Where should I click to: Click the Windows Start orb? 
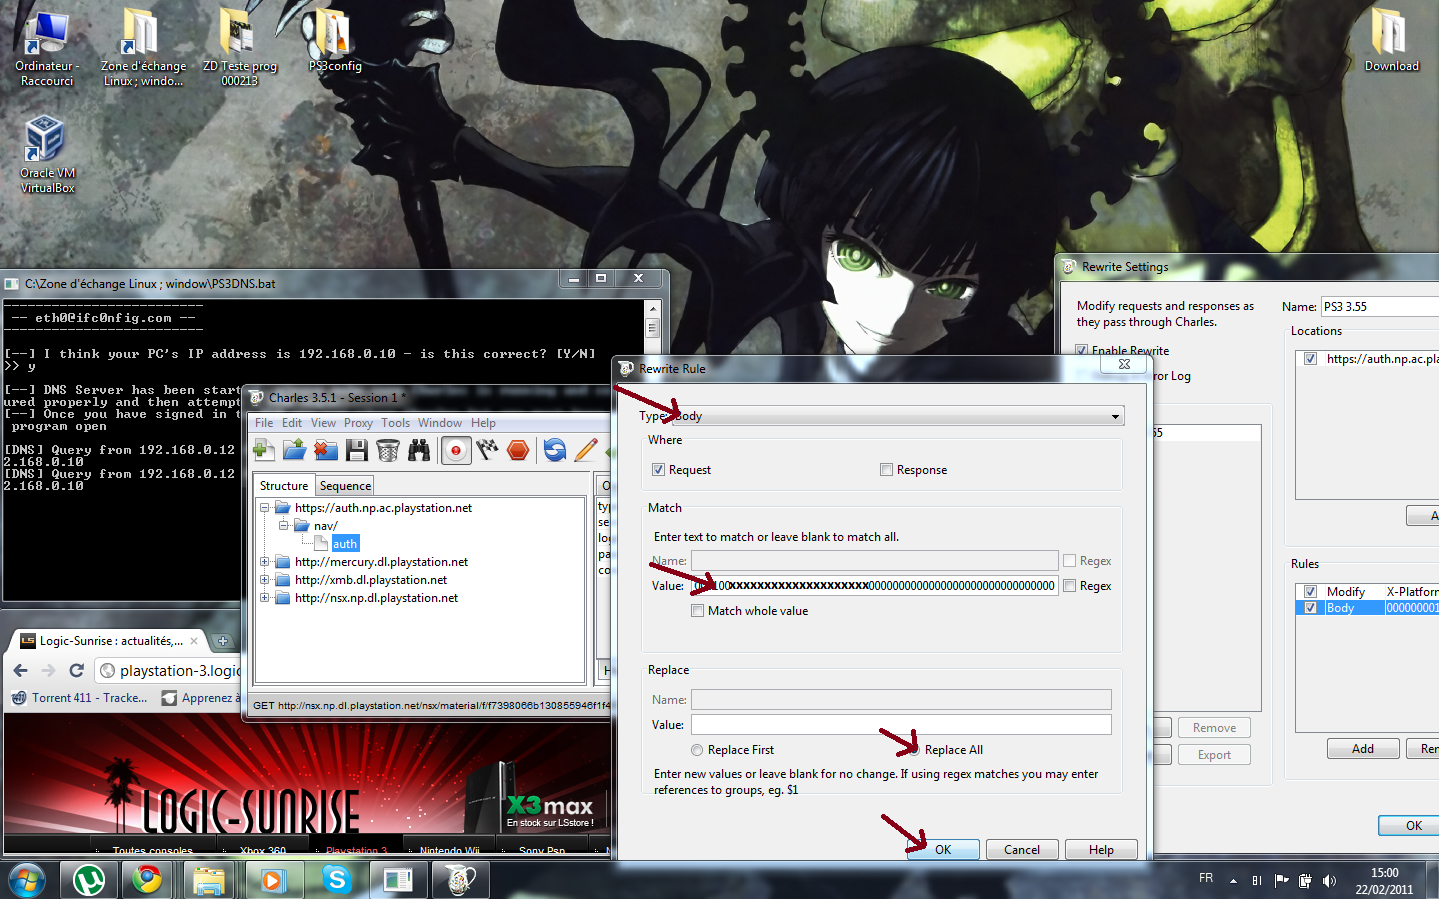(27, 880)
